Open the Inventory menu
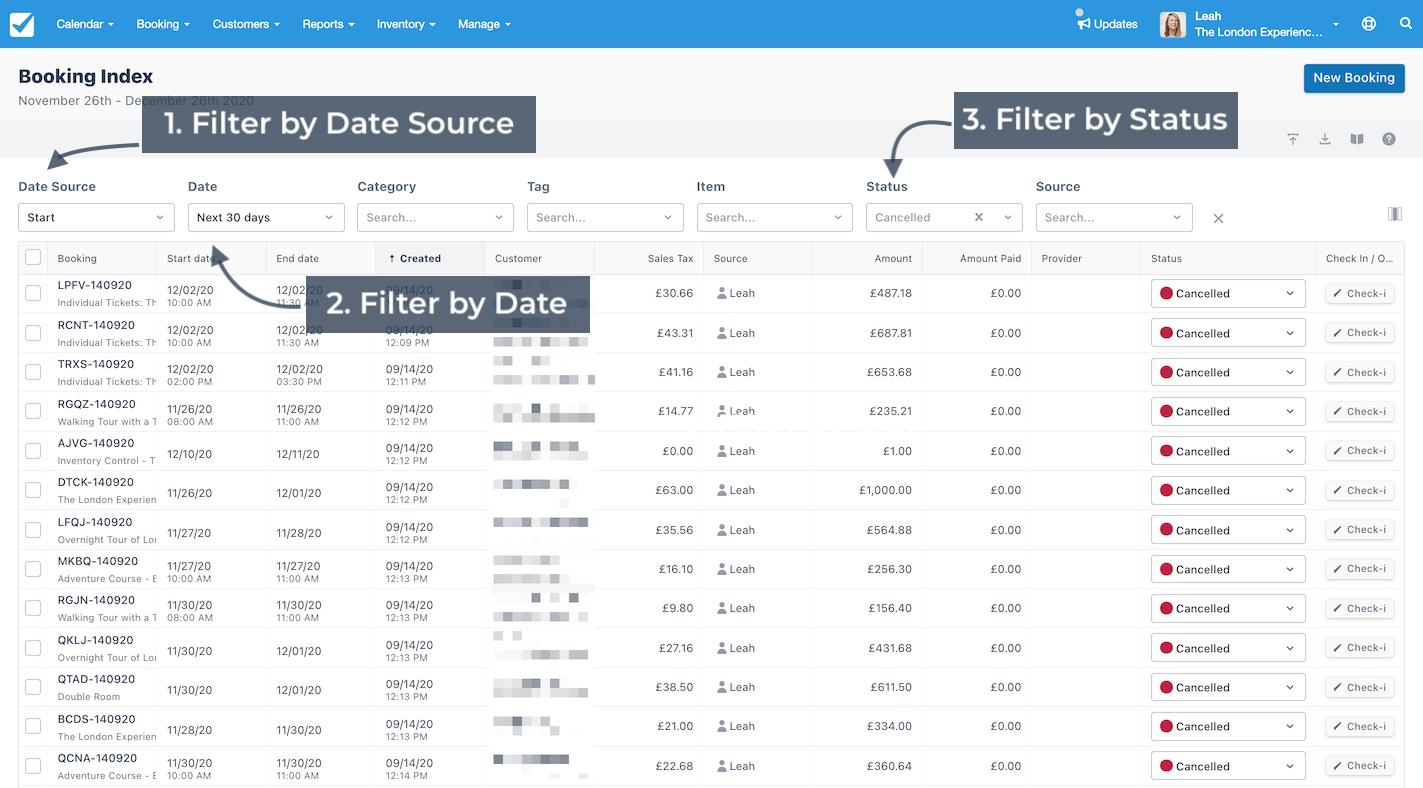This screenshot has width=1423, height=788. coord(406,24)
